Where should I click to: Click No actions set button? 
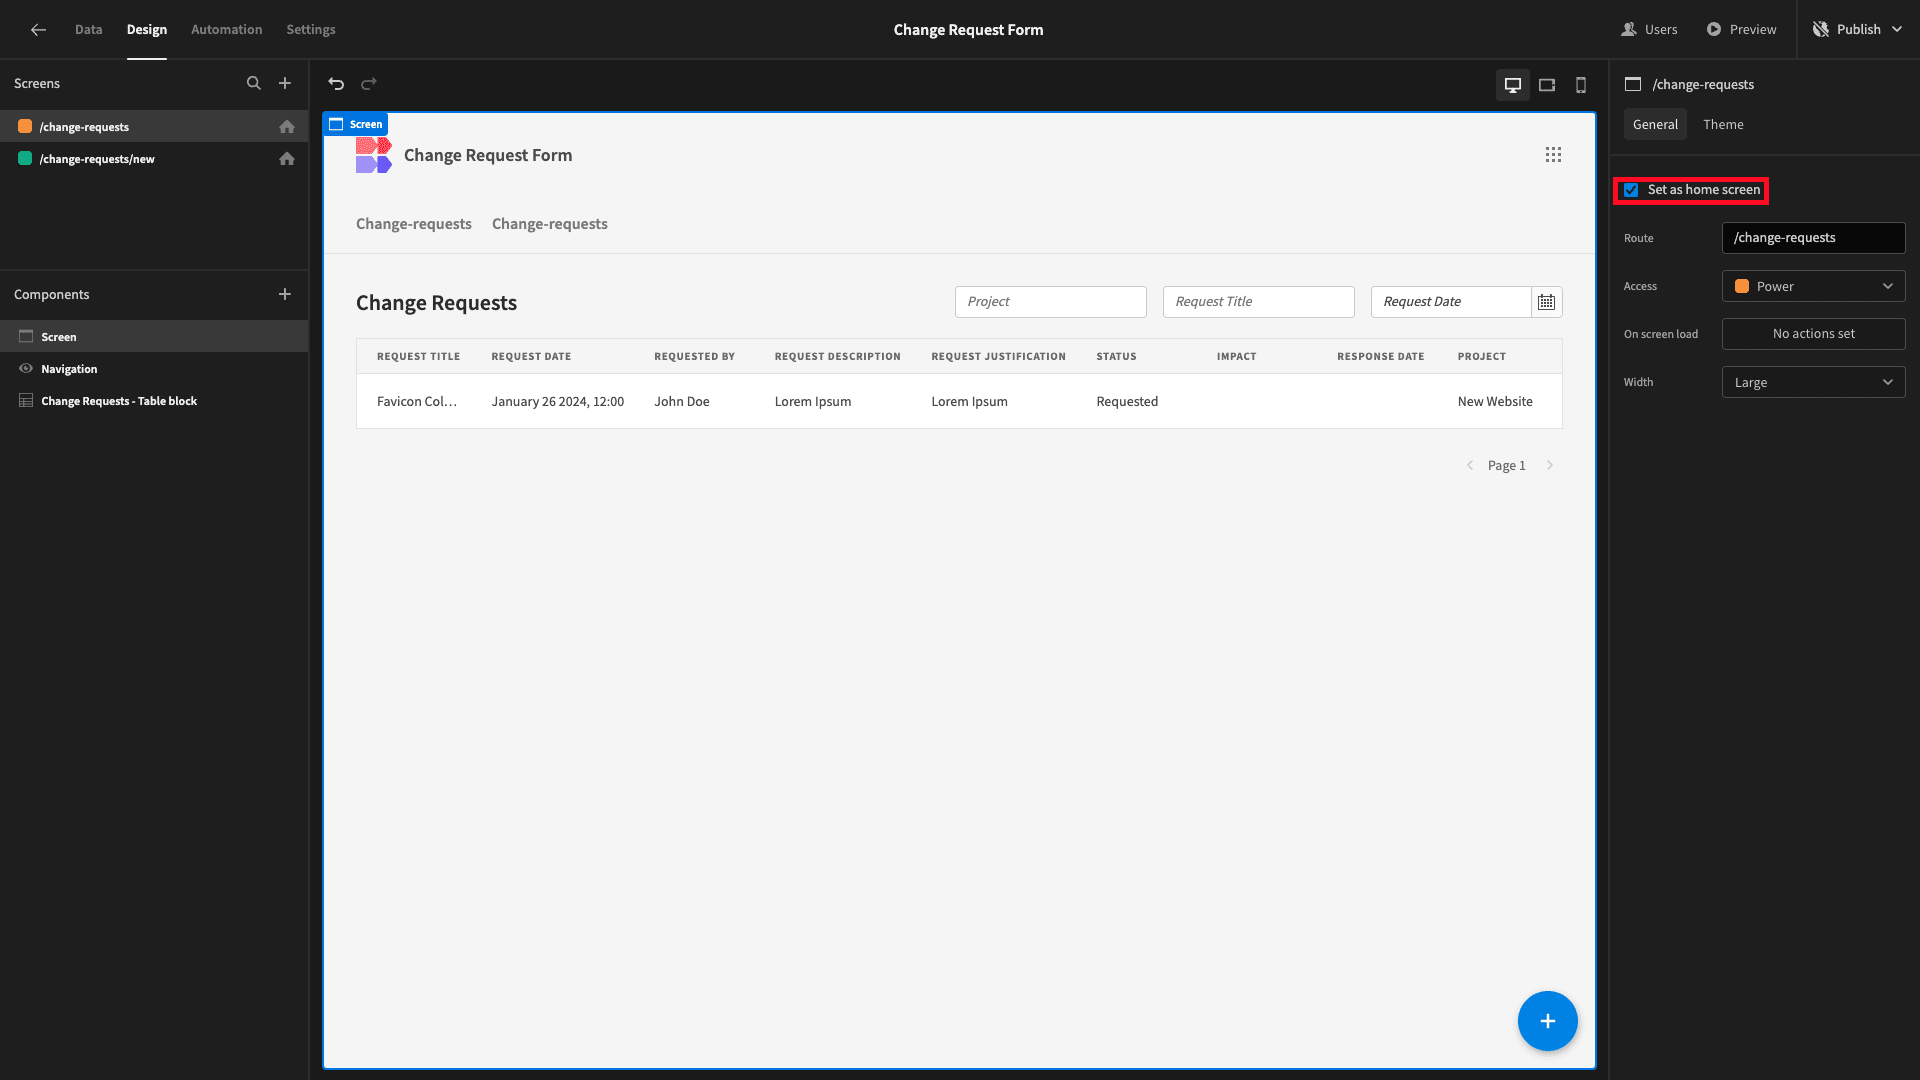point(1813,335)
